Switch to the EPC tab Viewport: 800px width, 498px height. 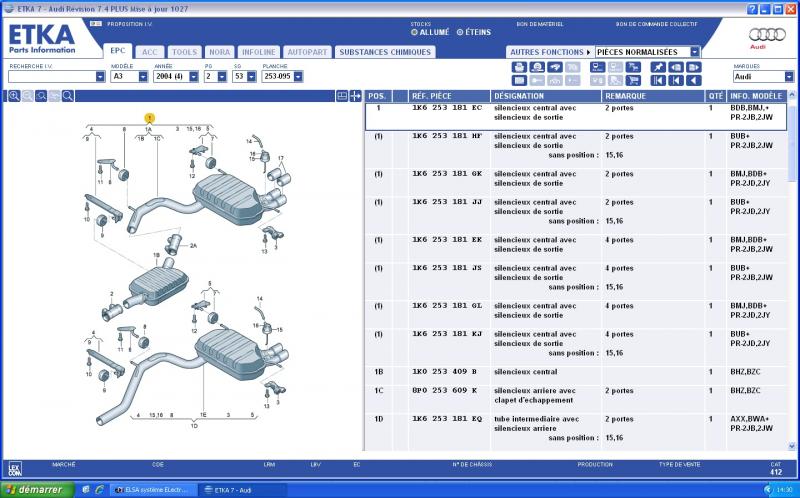pyautogui.click(x=118, y=51)
